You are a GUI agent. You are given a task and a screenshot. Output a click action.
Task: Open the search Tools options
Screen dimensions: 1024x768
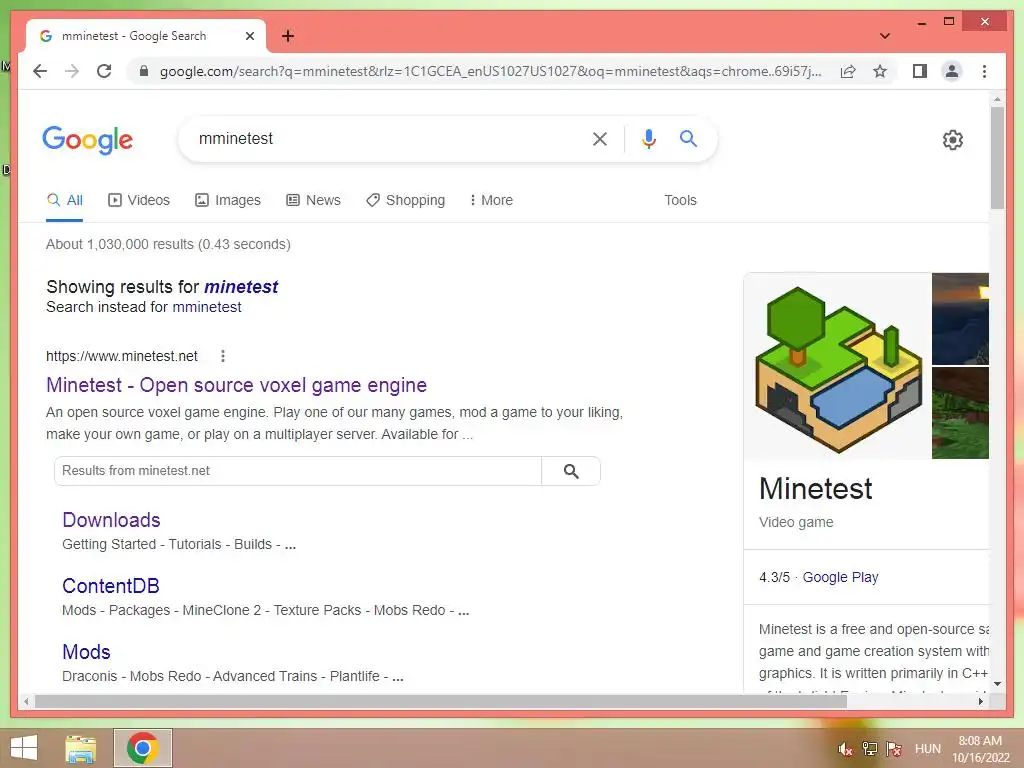(x=680, y=200)
